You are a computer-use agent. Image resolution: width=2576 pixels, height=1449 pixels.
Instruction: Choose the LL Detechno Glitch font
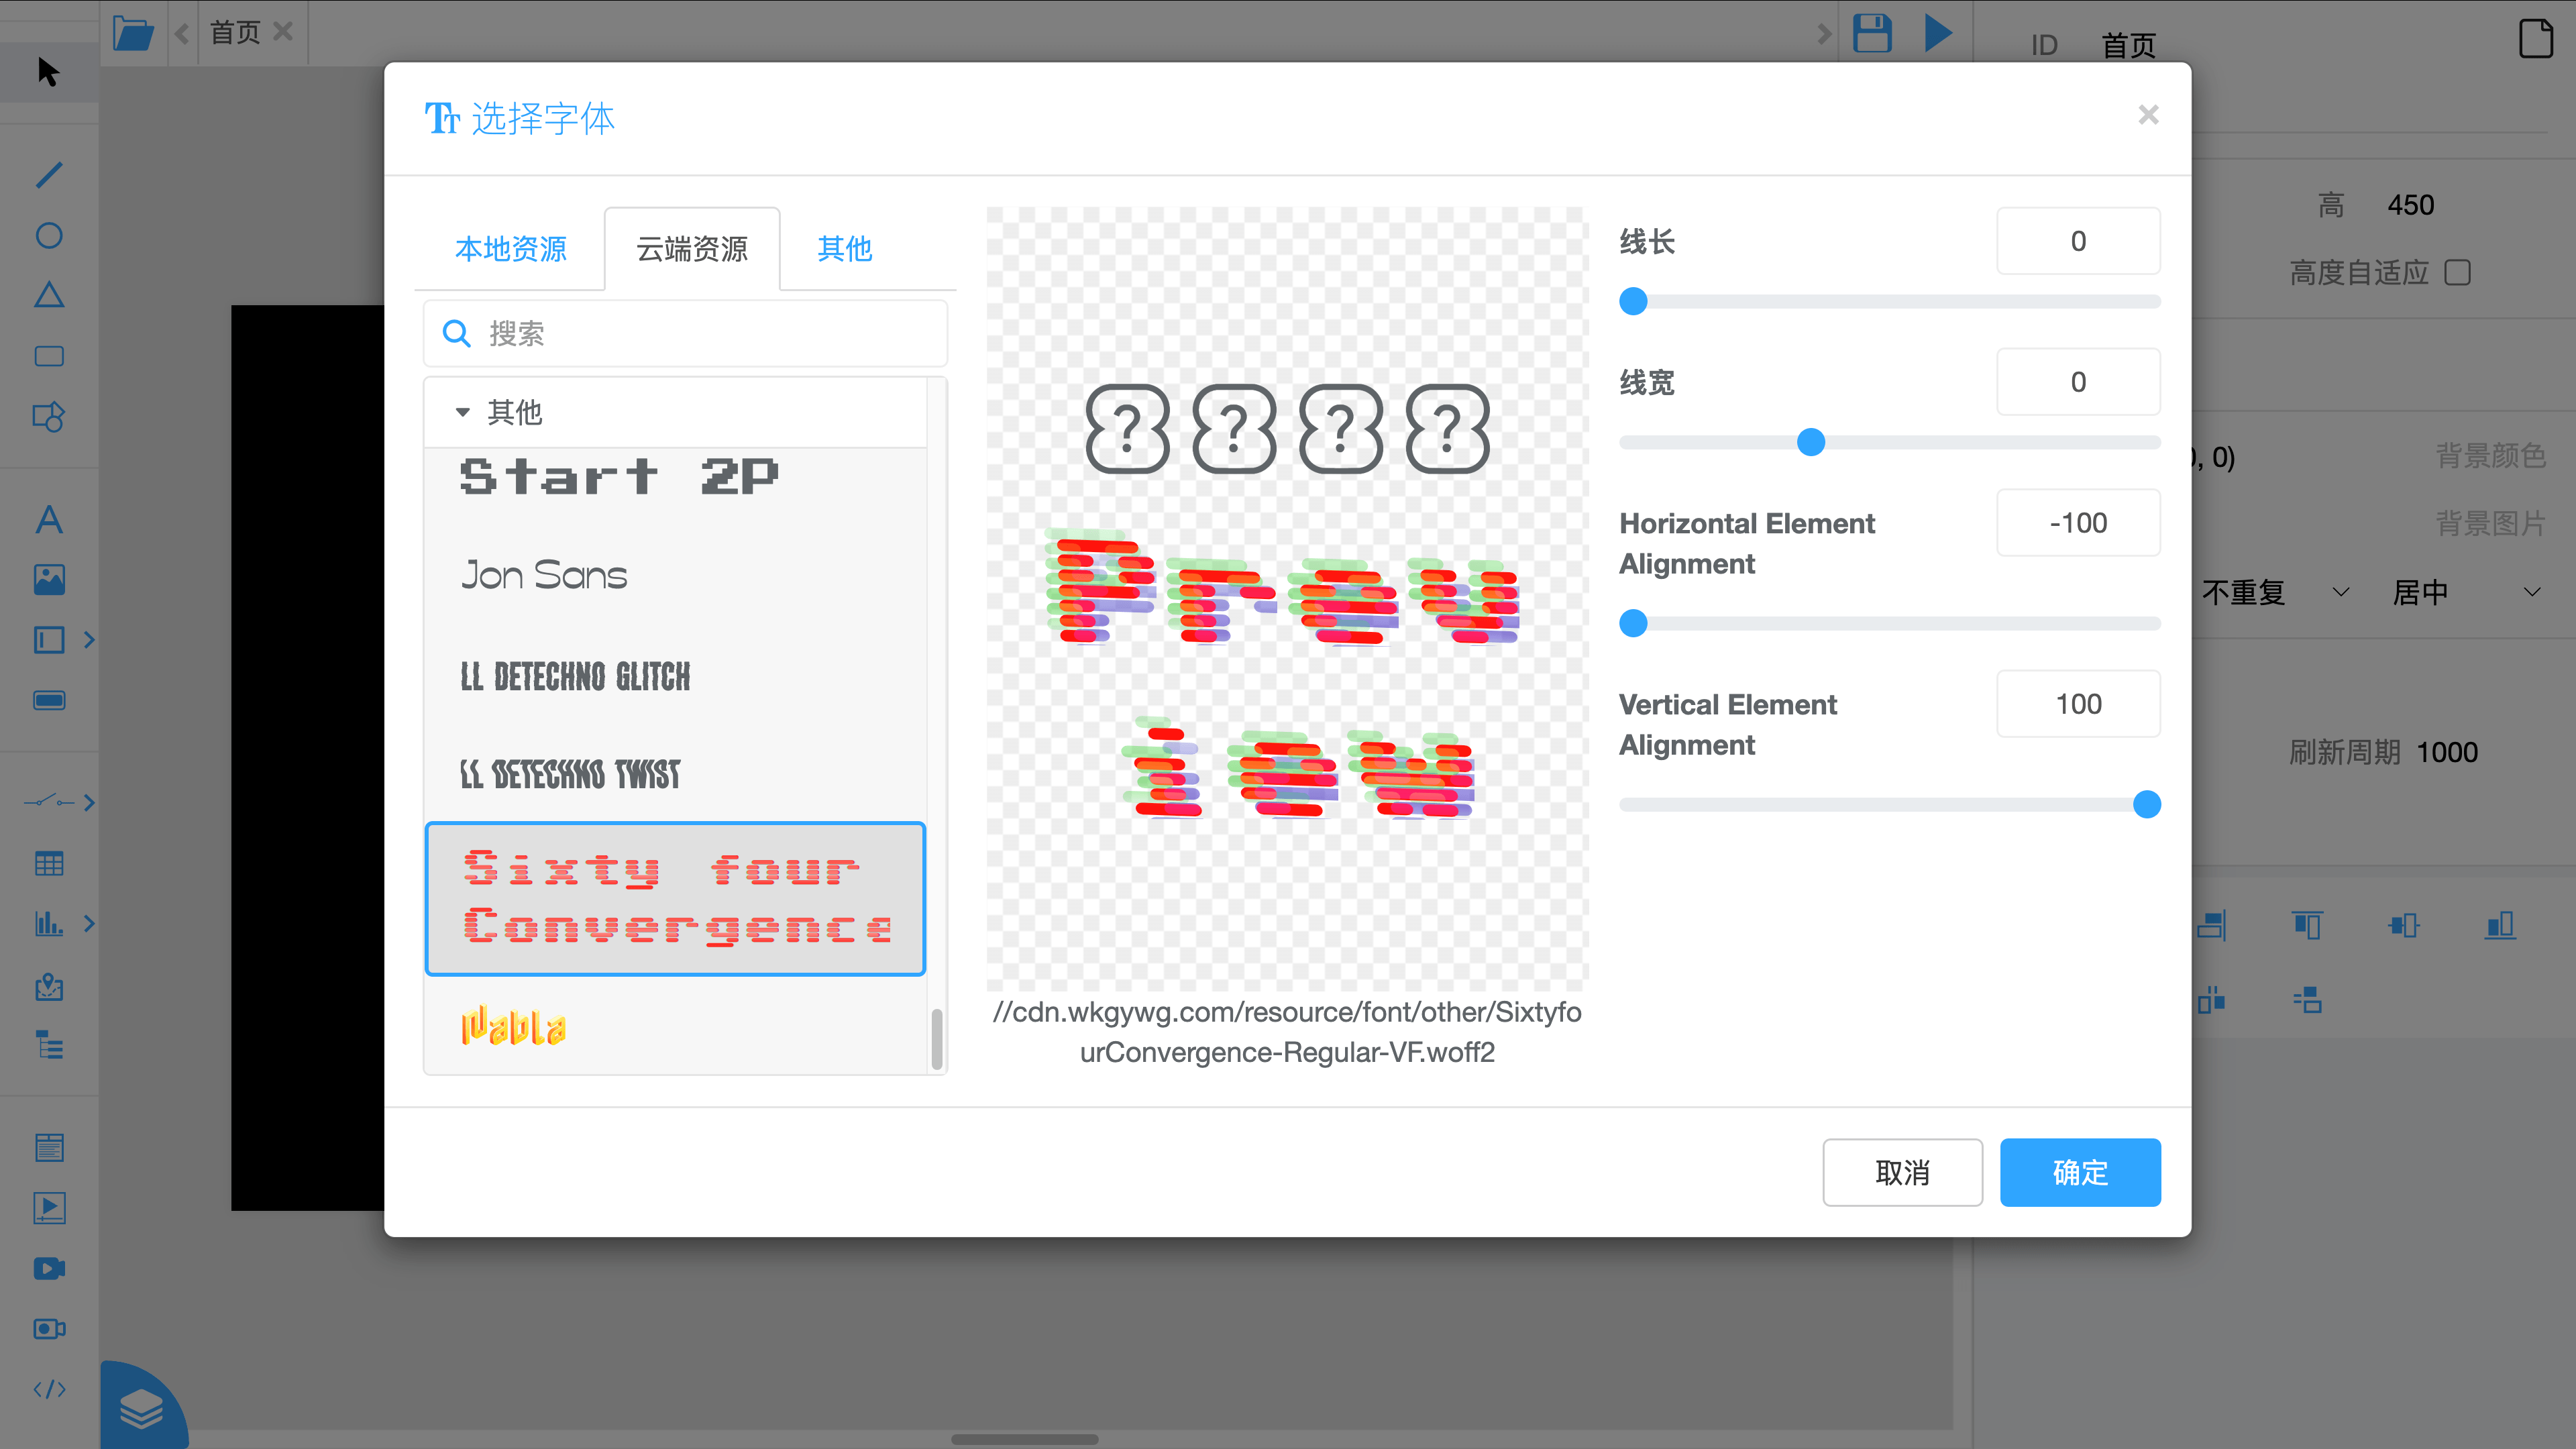pyautogui.click(x=675, y=676)
